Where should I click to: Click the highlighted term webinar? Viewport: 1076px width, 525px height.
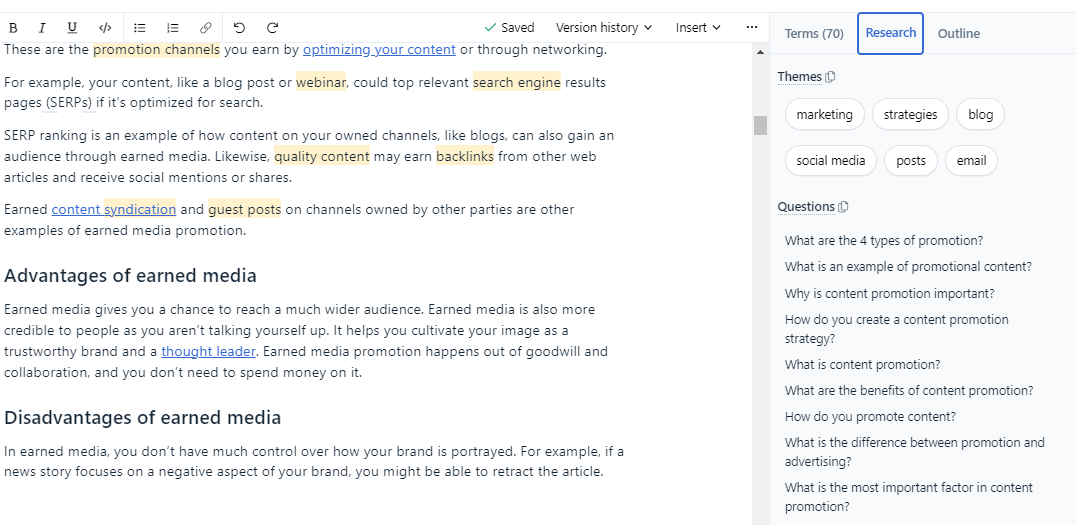click(321, 82)
